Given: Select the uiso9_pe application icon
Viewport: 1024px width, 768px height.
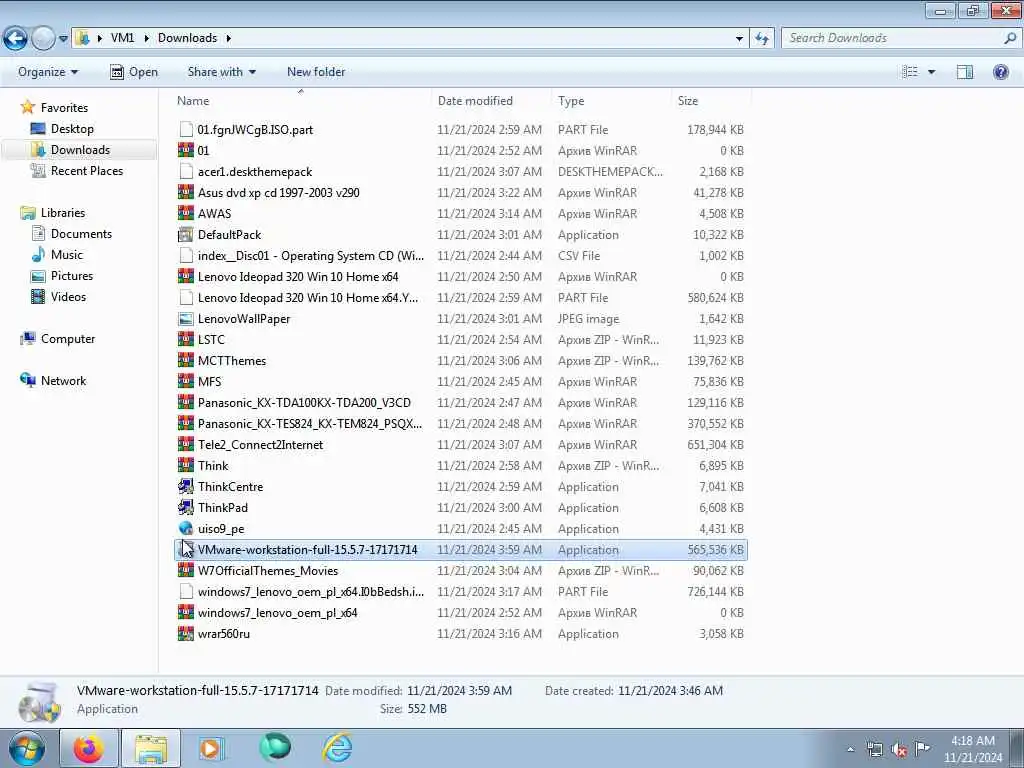Looking at the screenshot, I should pyautogui.click(x=186, y=528).
